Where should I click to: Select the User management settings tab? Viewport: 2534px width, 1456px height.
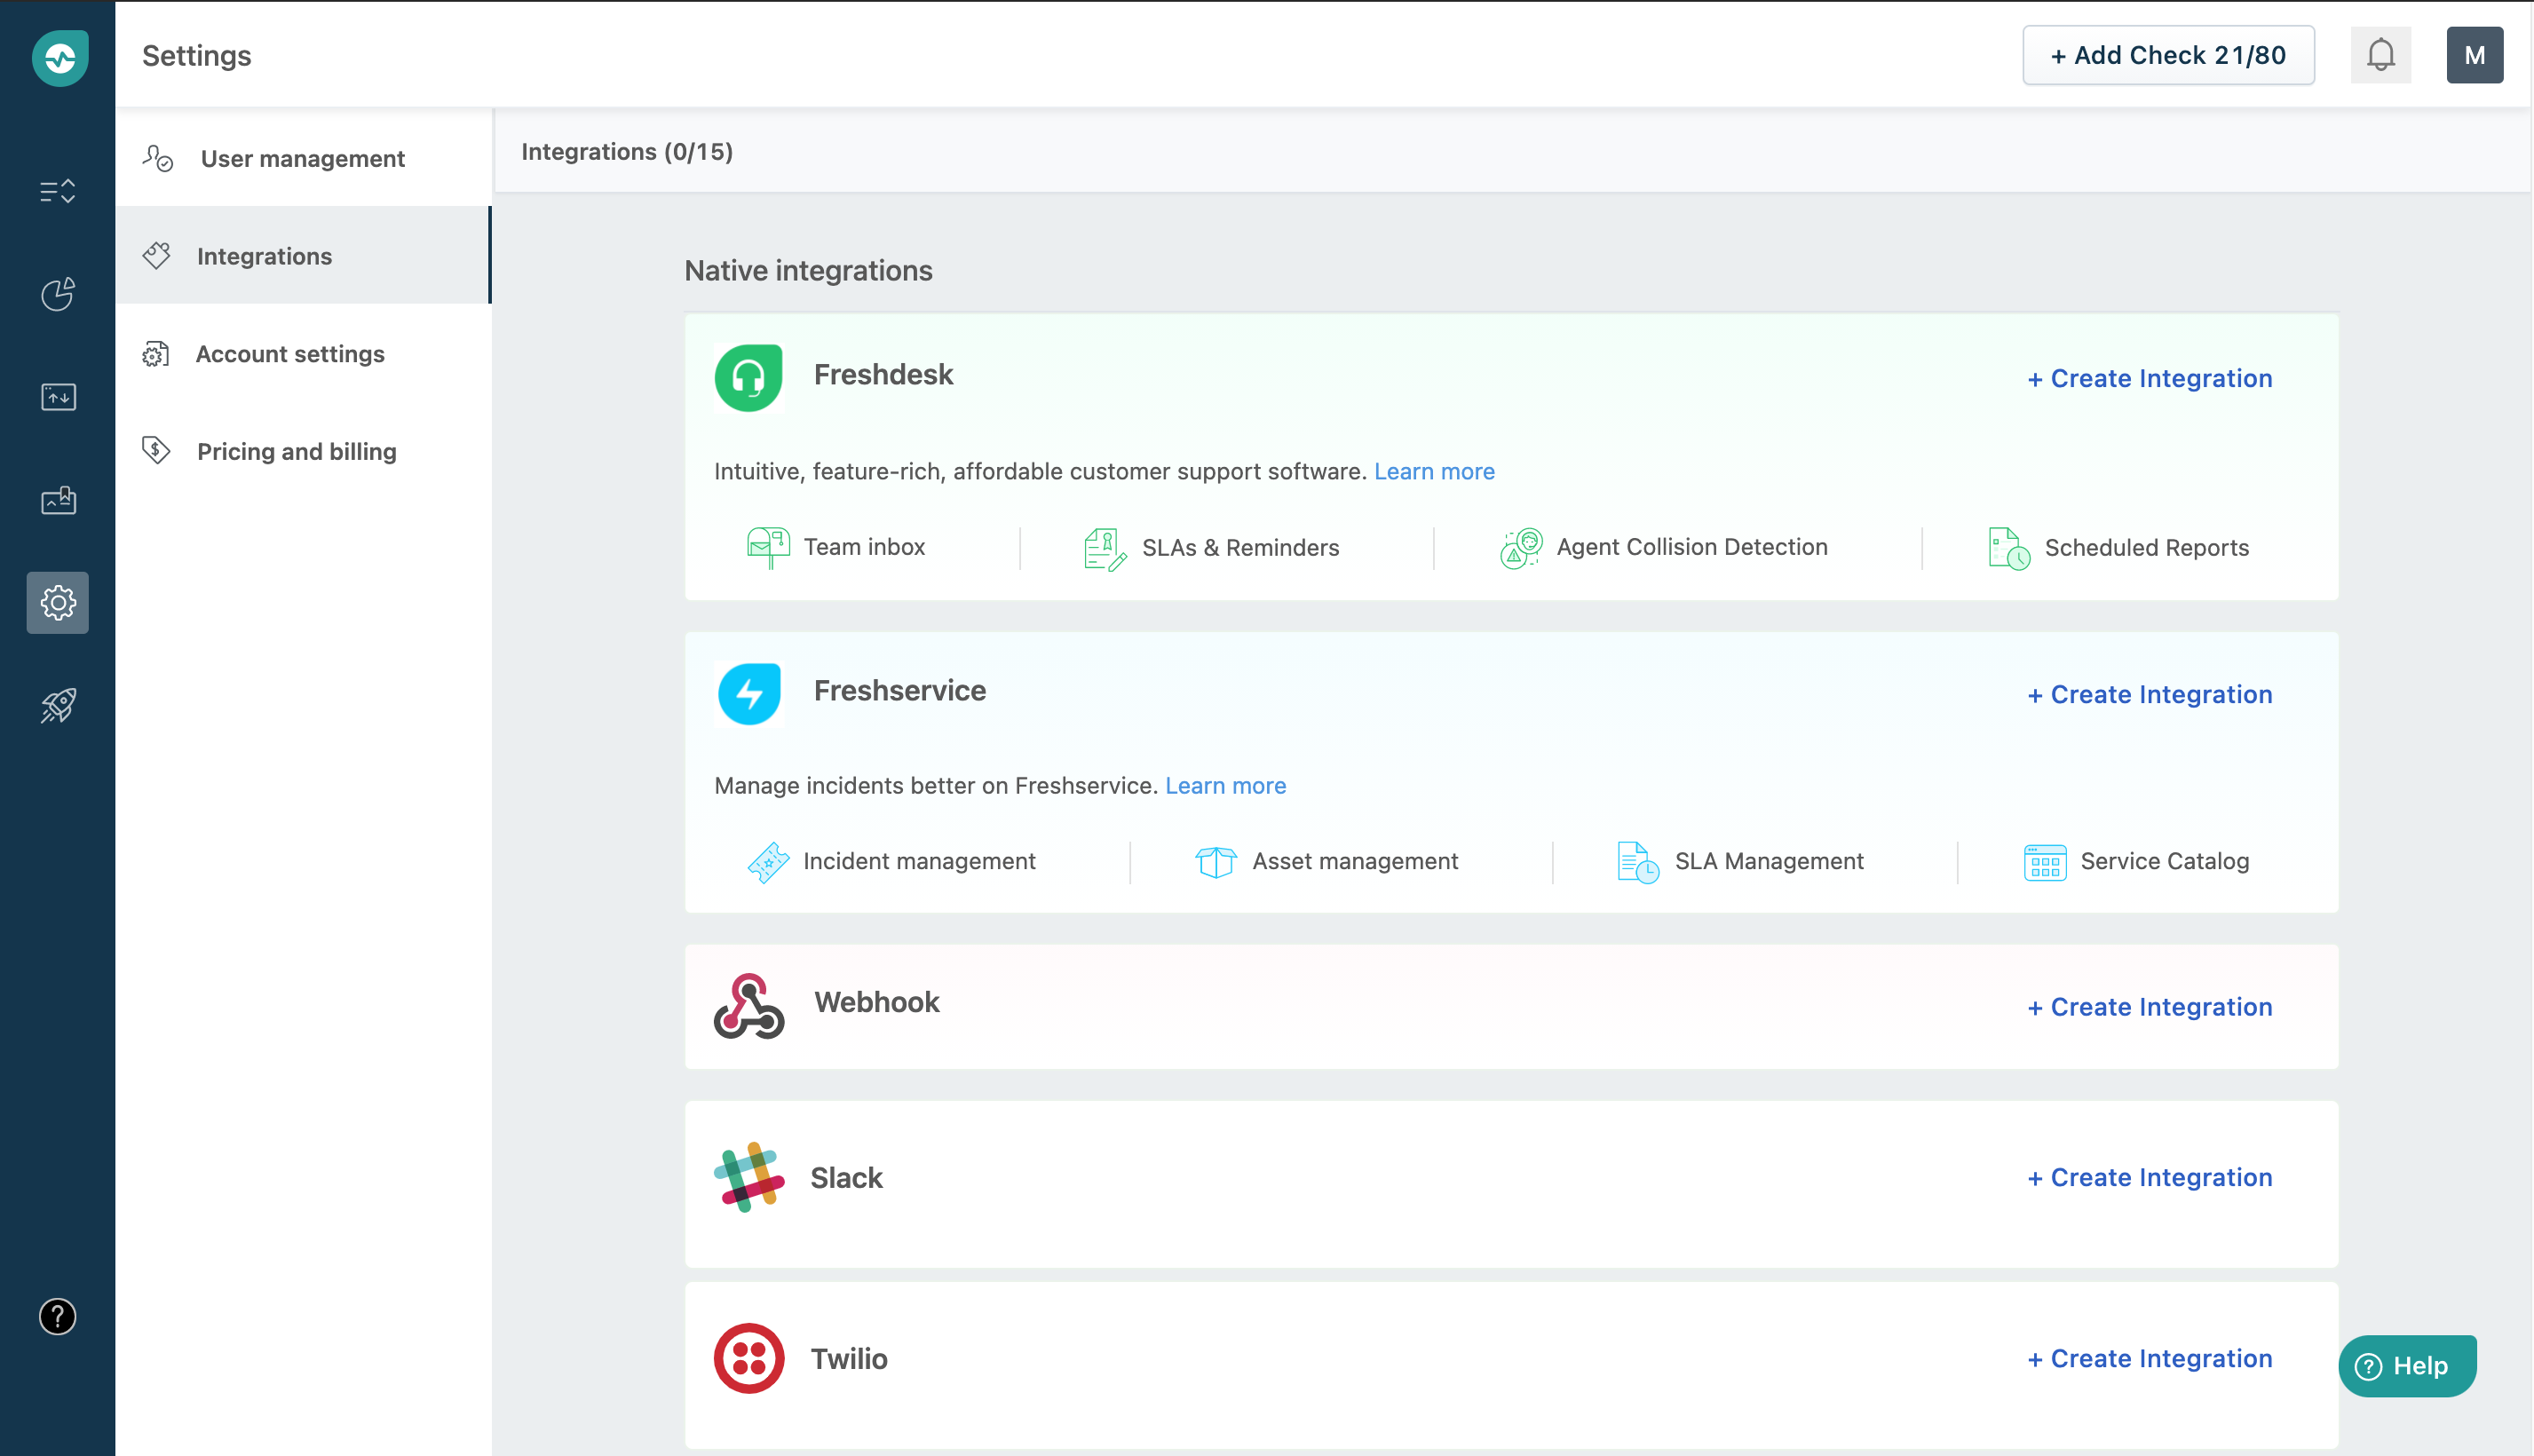[302, 158]
